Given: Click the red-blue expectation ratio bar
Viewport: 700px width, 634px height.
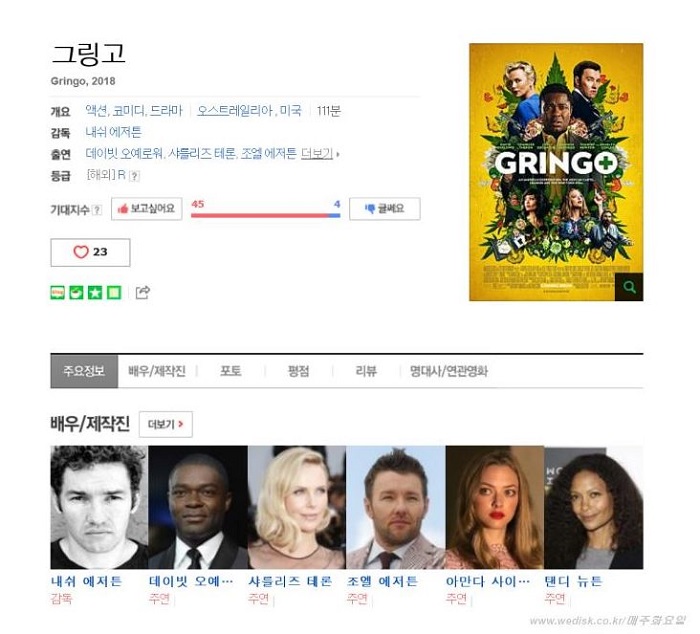Looking at the screenshot, I should pyautogui.click(x=266, y=215).
